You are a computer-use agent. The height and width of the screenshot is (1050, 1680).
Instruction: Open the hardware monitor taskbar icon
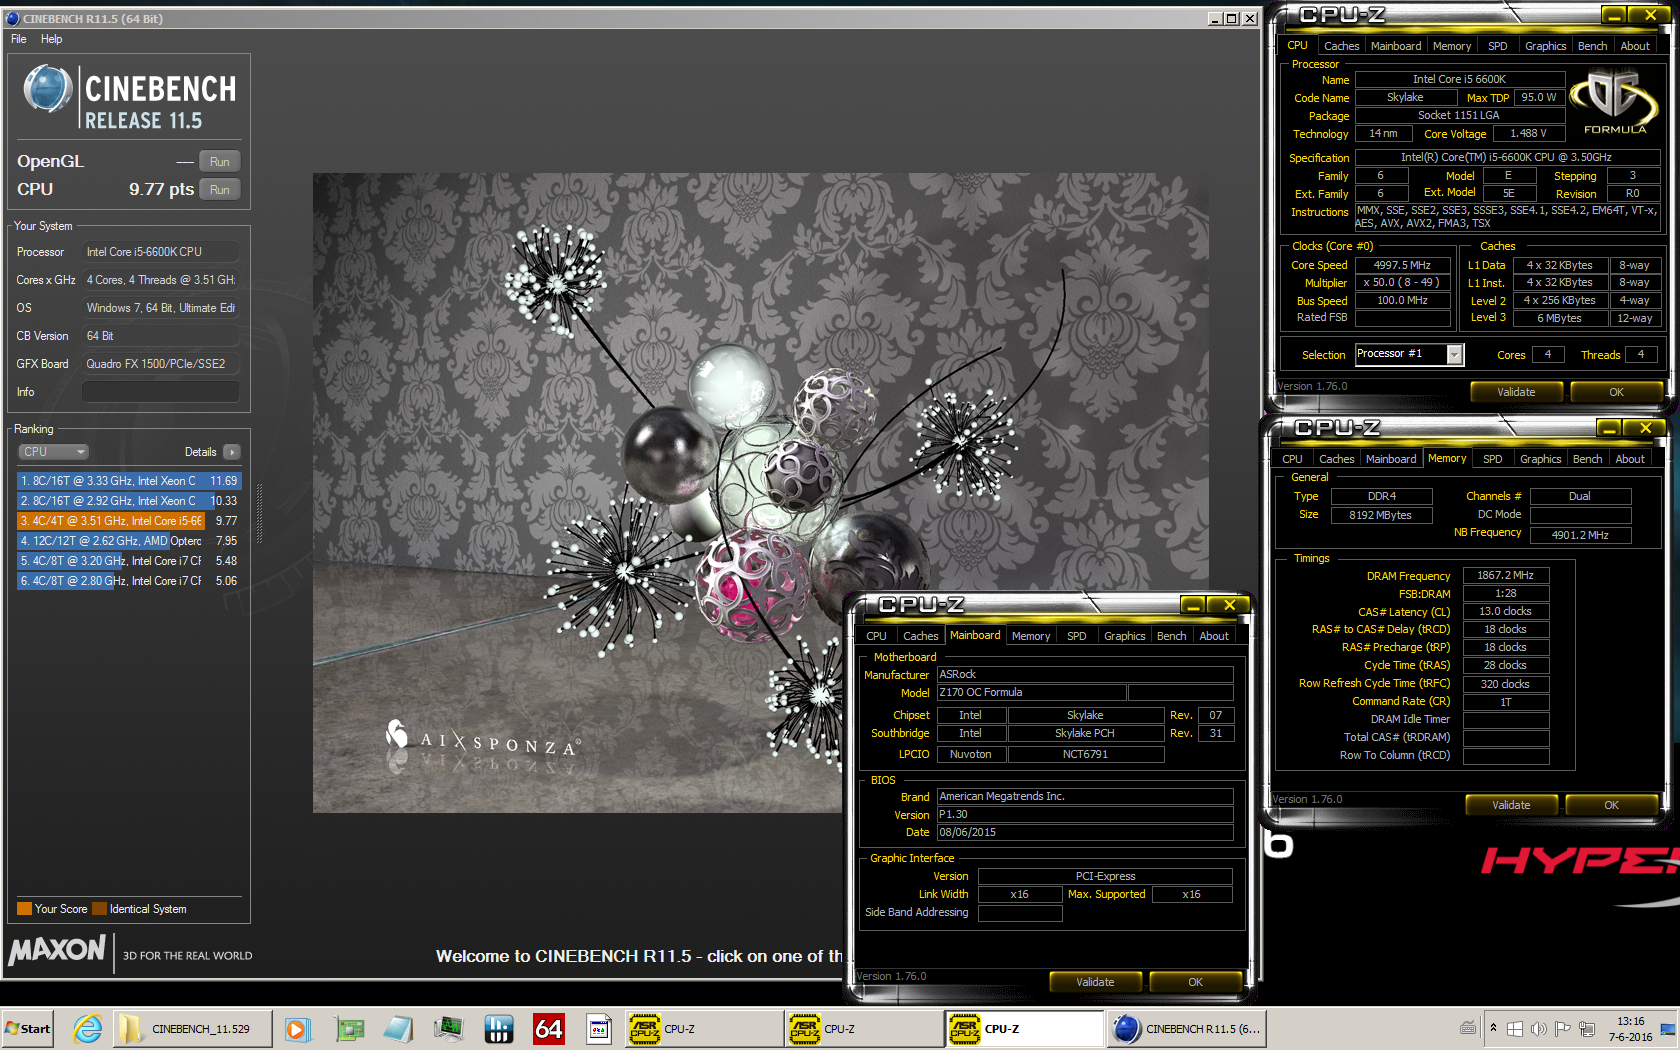click(448, 1028)
